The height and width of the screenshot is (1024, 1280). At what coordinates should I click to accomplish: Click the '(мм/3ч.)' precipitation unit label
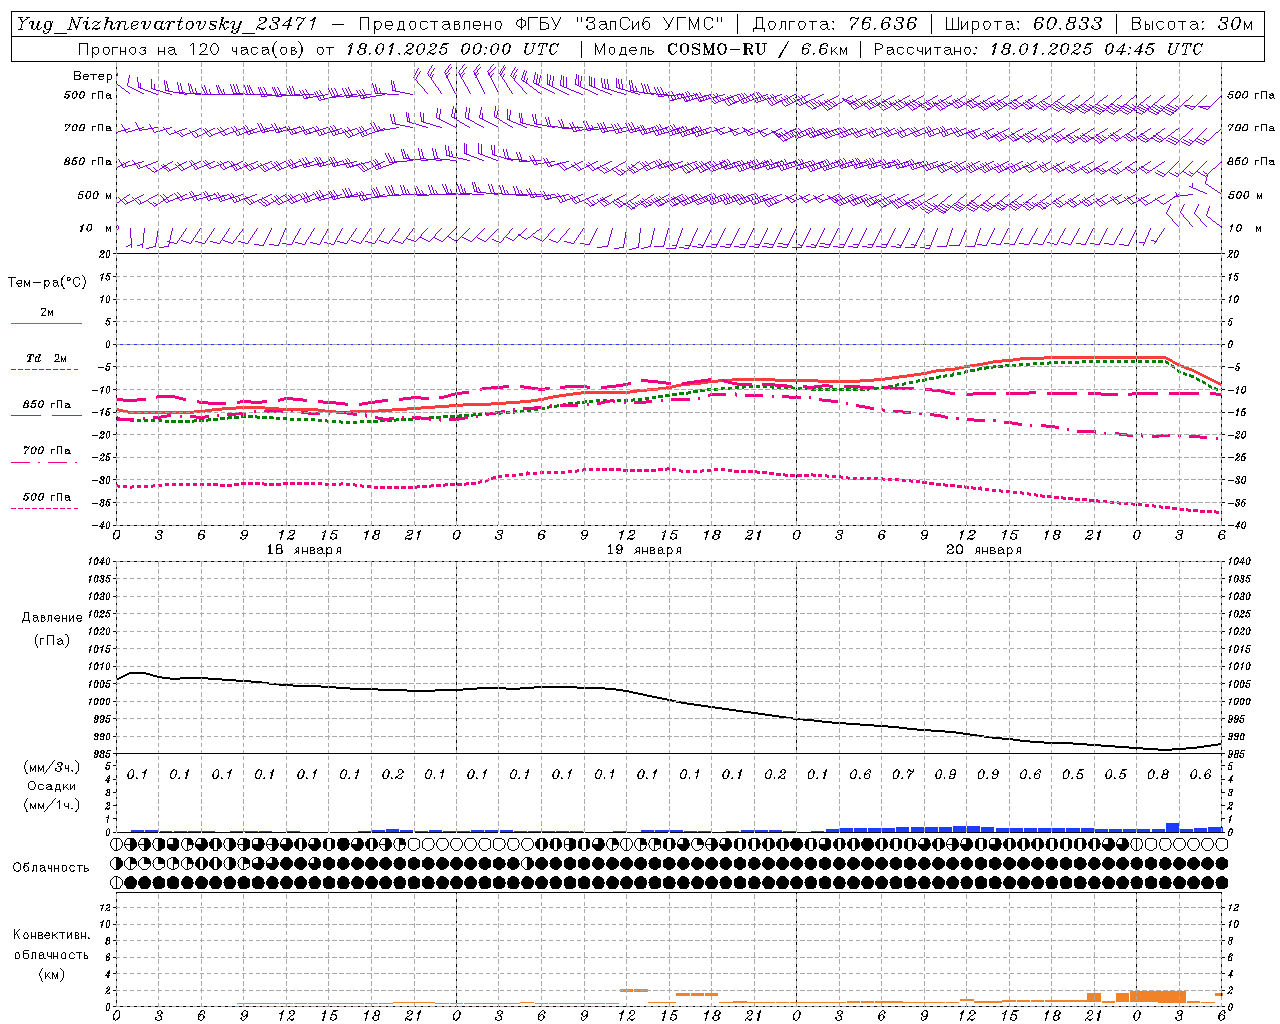(x=52, y=767)
